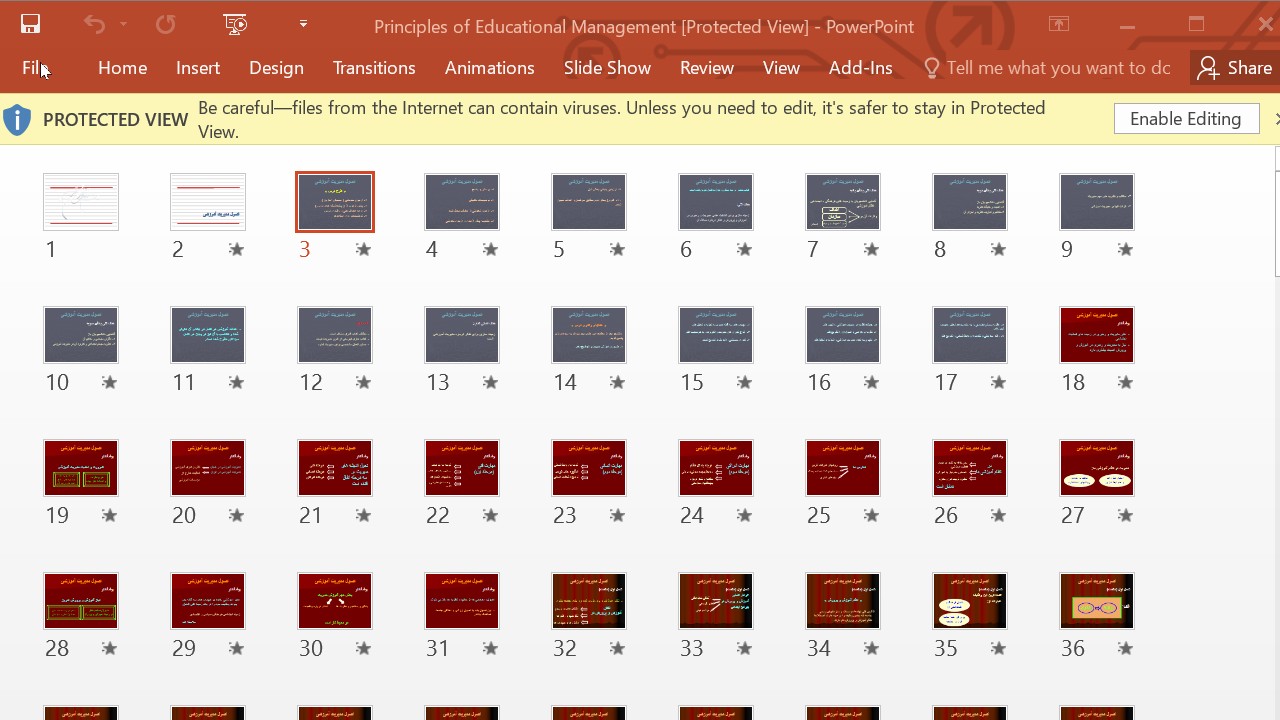Select slide 9 thumbnail

click(x=1097, y=202)
